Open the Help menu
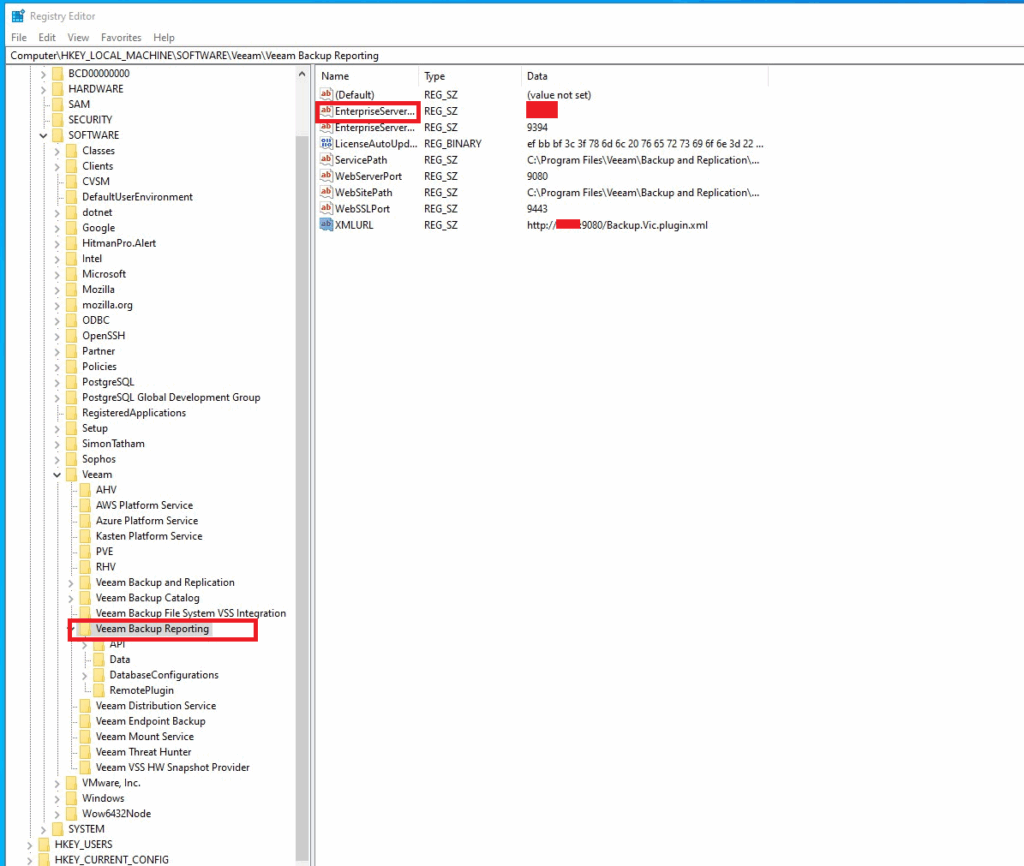 tap(164, 37)
